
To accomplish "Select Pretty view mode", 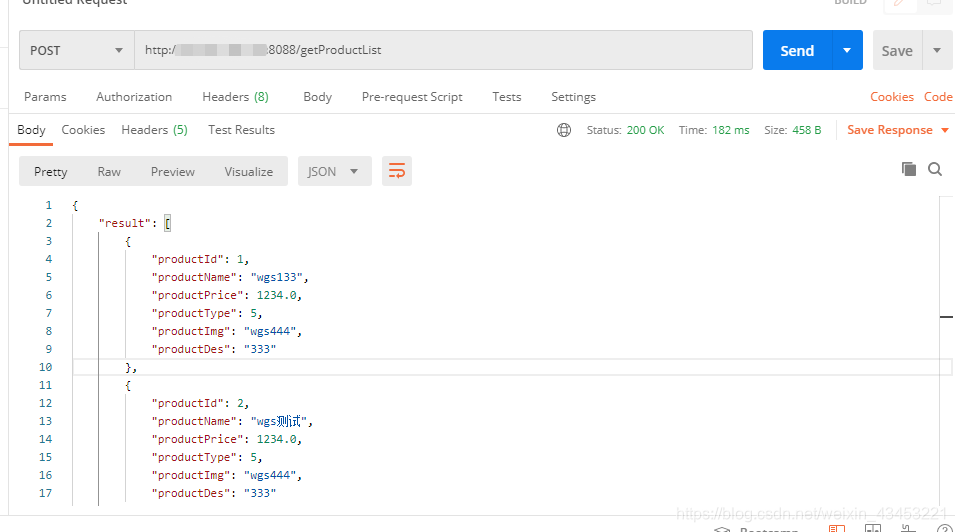I will 51,172.
